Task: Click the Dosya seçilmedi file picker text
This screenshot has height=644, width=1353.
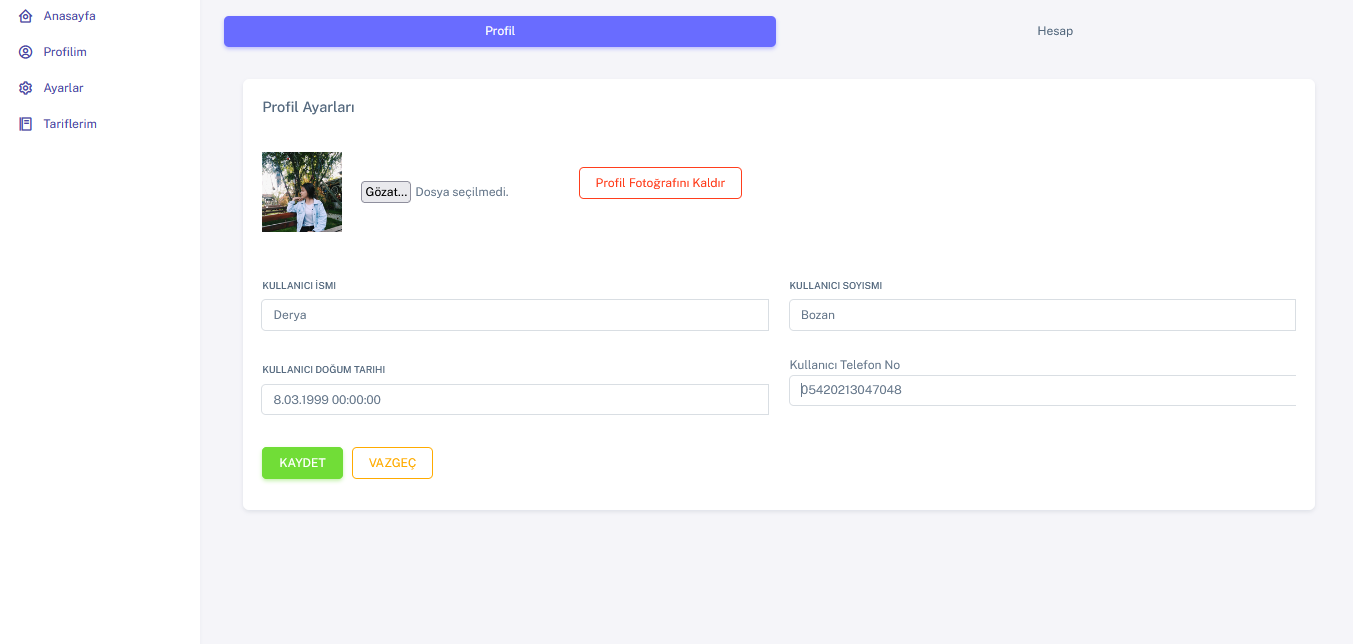Action: [462, 191]
